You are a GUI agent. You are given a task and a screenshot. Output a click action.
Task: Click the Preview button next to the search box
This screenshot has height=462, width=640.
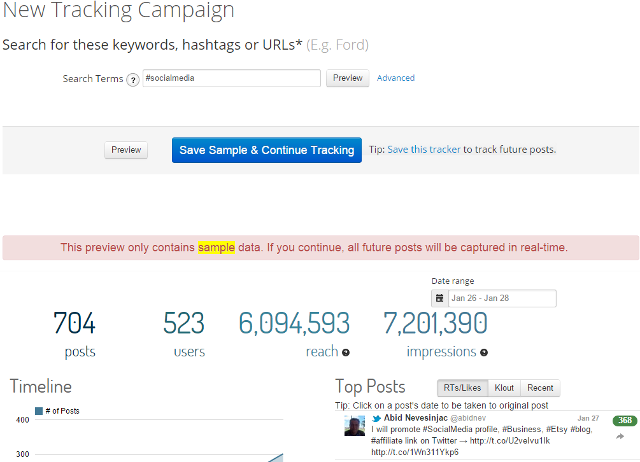pos(347,78)
